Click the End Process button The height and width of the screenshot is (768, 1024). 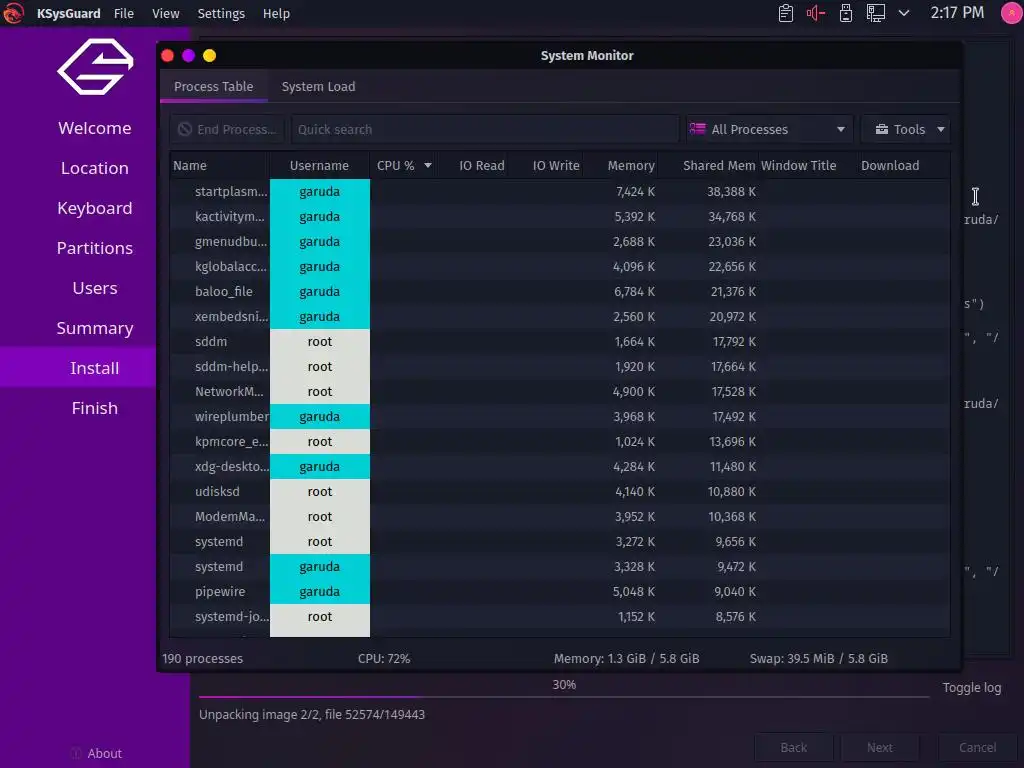pos(227,129)
